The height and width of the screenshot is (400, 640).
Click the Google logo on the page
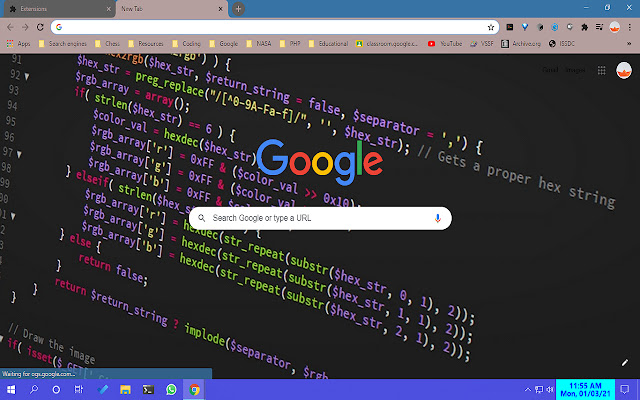[320, 162]
